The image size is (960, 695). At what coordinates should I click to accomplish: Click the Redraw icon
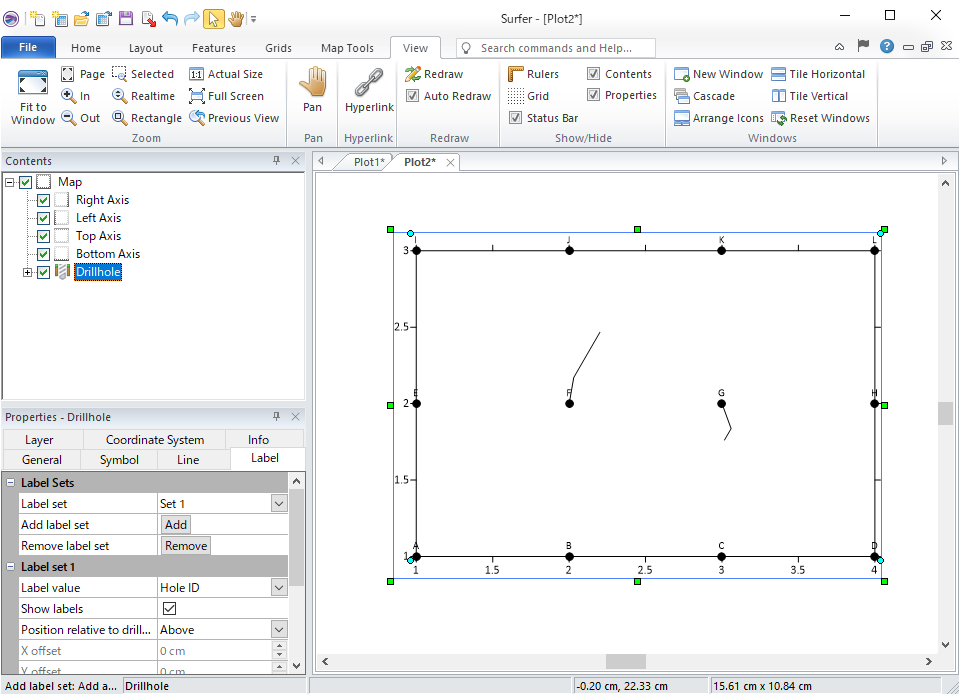[x=413, y=74]
